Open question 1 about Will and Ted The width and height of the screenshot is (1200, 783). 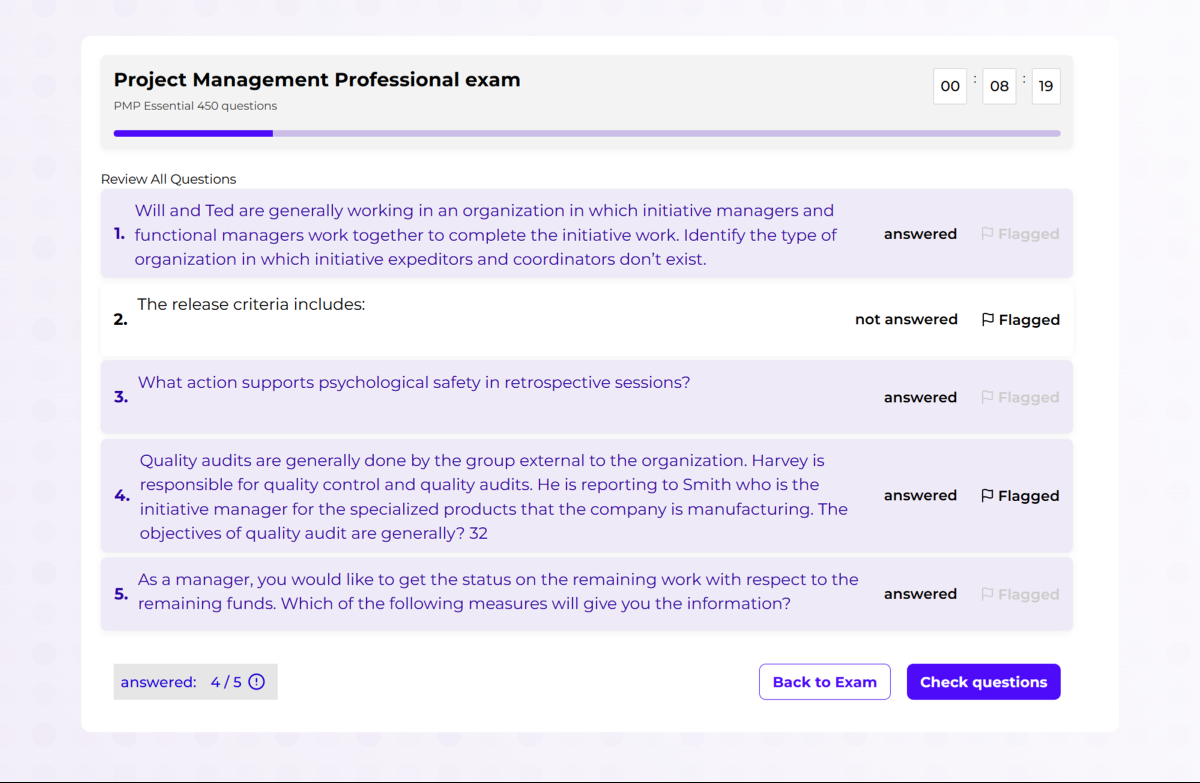click(x=486, y=235)
